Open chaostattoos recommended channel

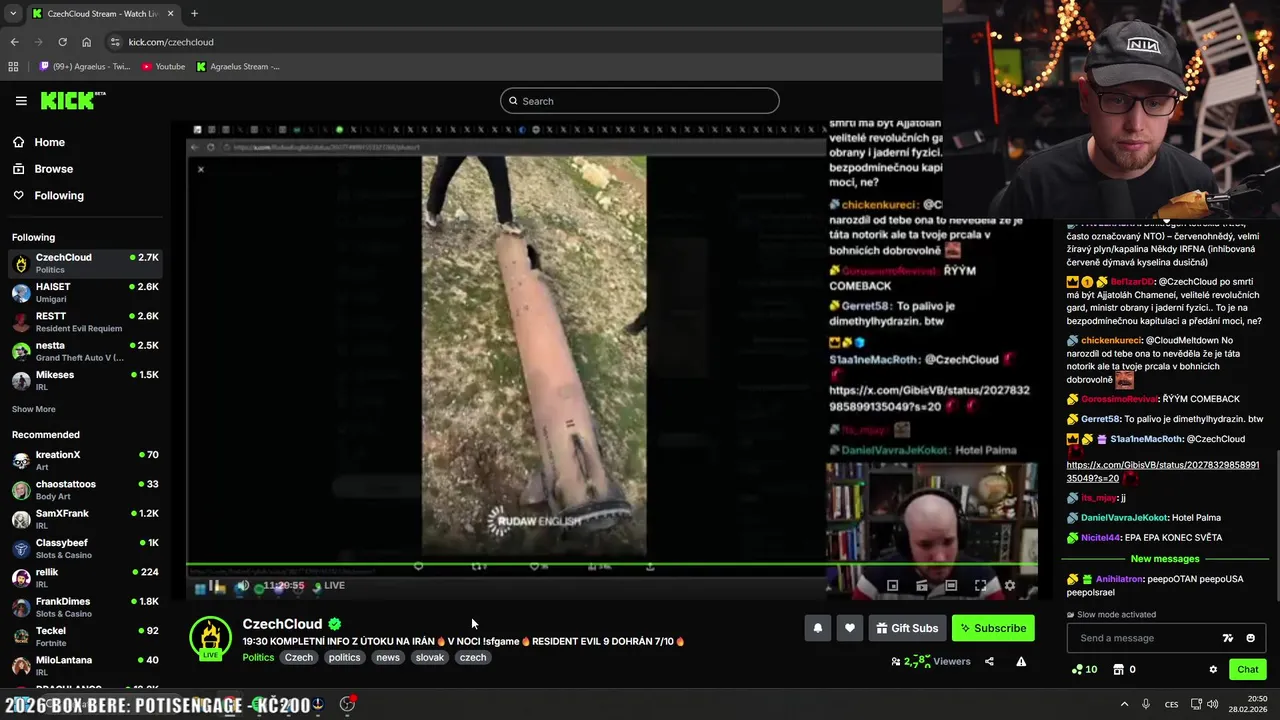click(x=85, y=489)
